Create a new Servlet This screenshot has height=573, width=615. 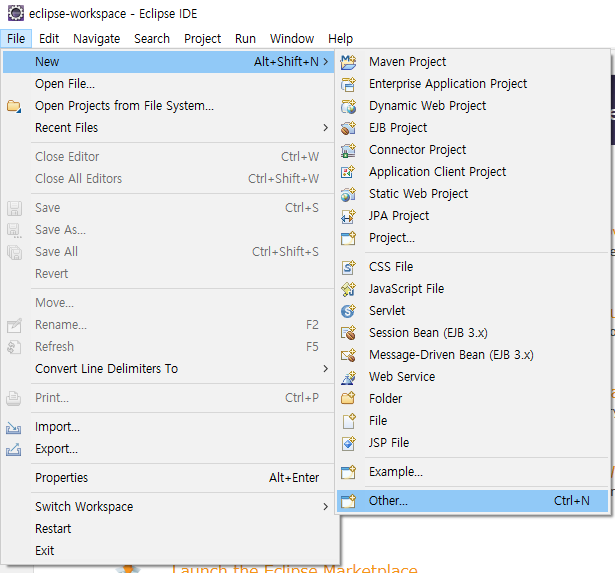click(472, 311)
